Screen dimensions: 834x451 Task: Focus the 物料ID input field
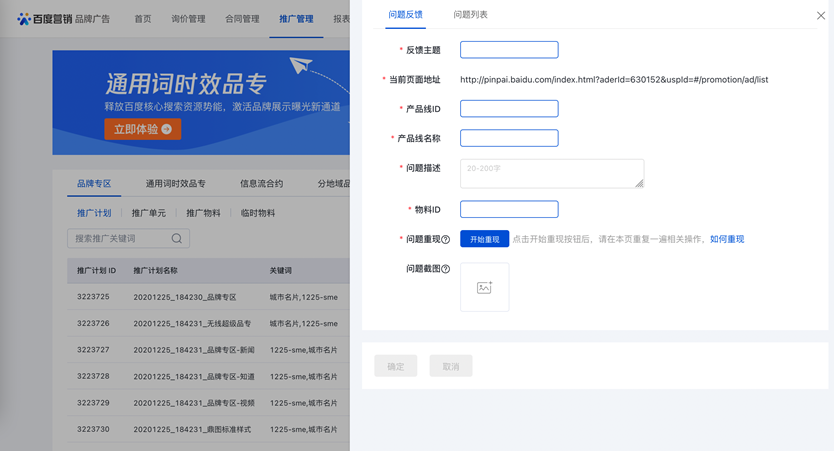coord(509,210)
